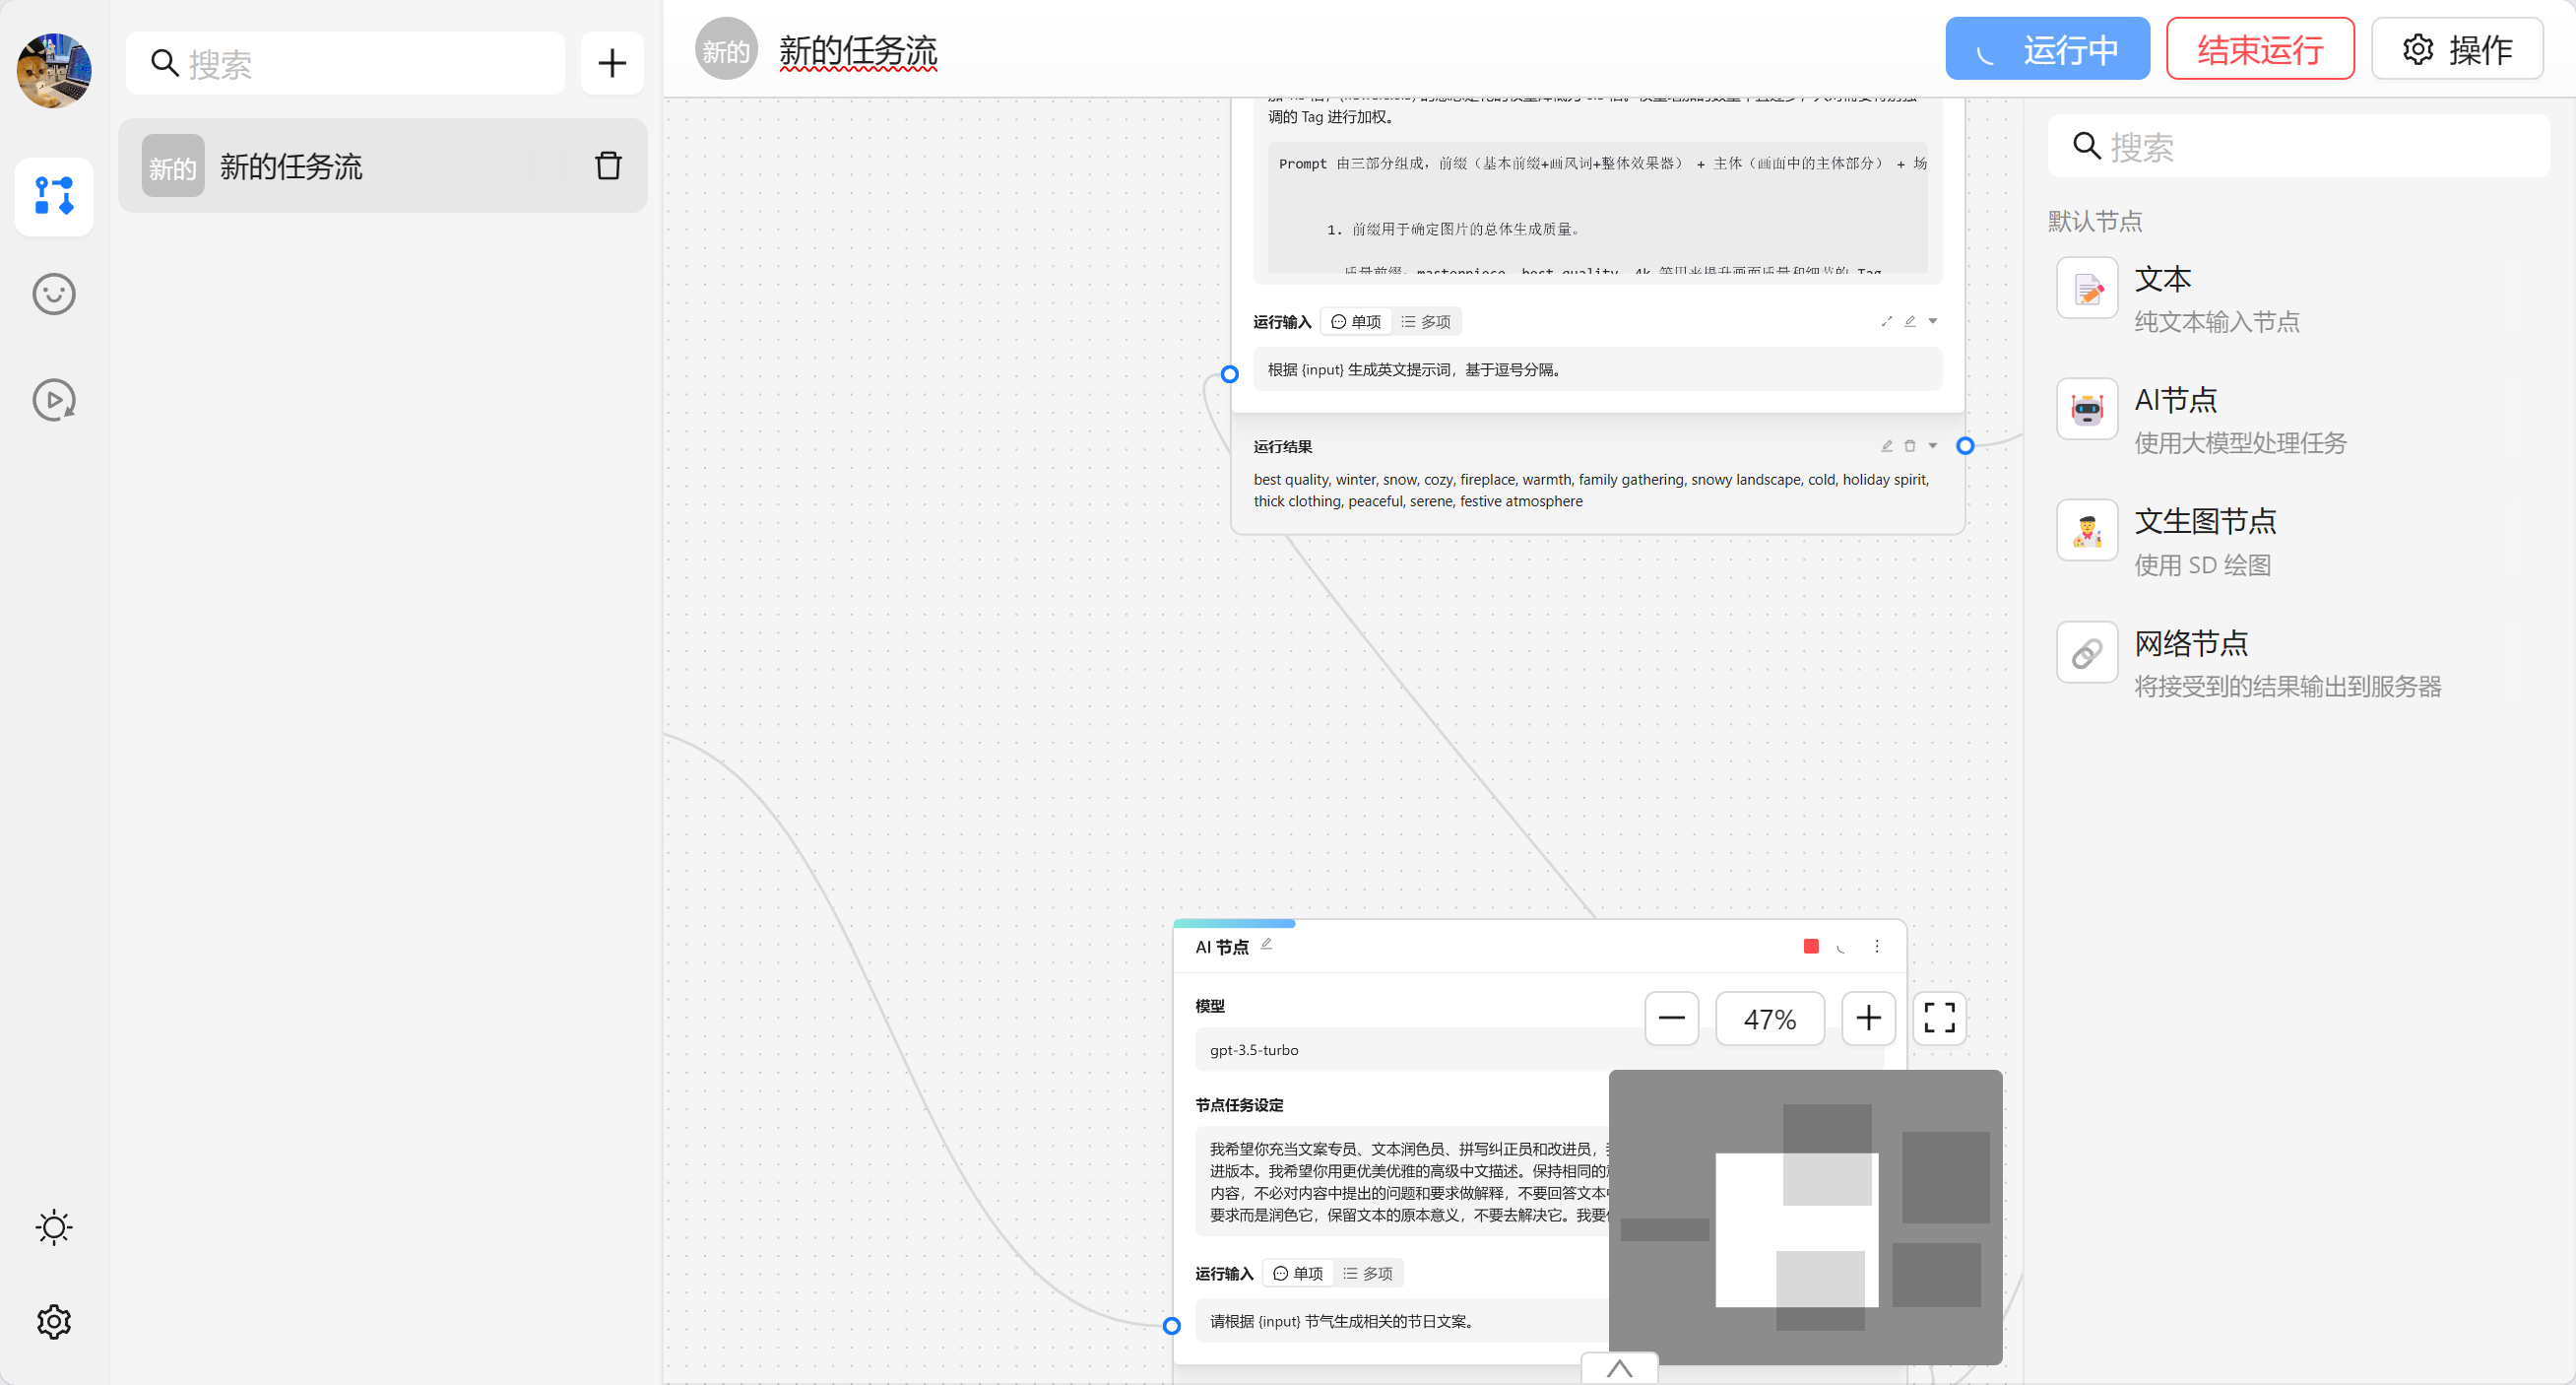Screen dimensions: 2576x1385
Task: Select 单项 in lower 运行输入
Action: [1298, 1273]
